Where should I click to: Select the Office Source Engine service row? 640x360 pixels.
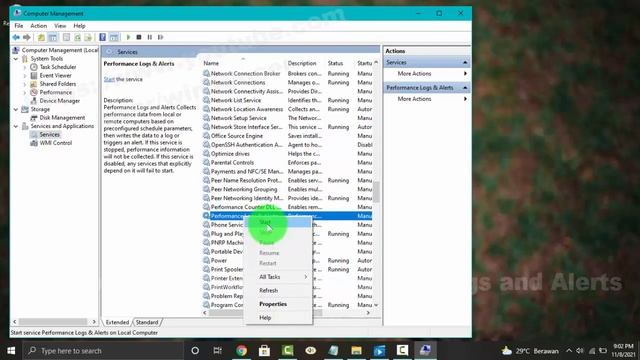pyautogui.click(x=287, y=136)
